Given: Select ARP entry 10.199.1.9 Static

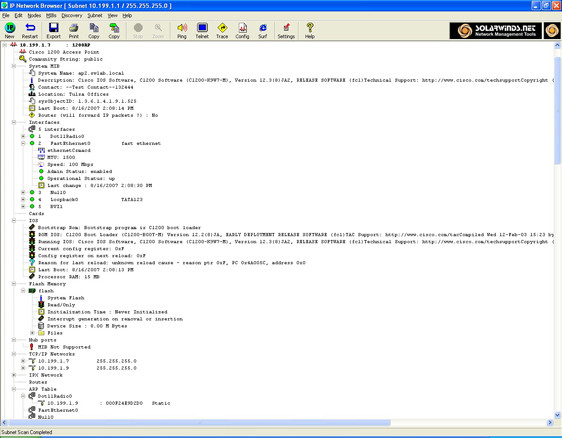Looking at the screenshot, I should 109,403.
